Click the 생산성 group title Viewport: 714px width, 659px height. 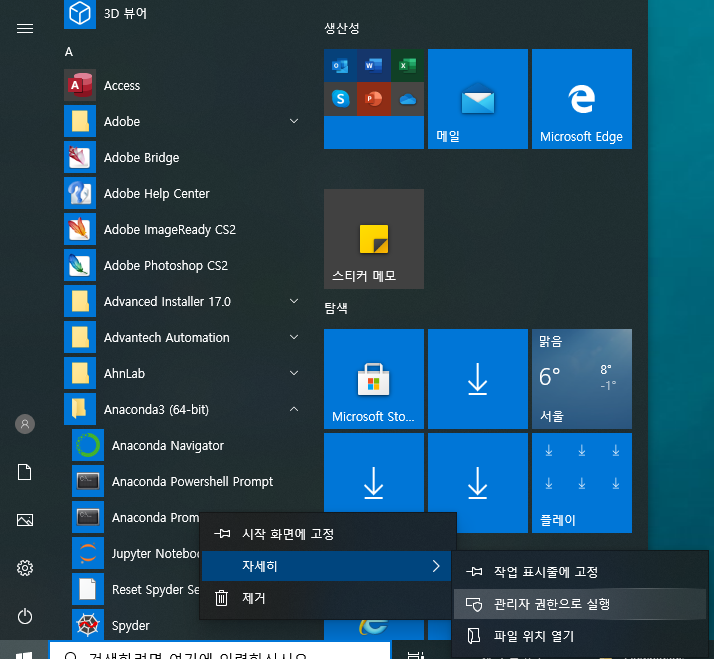click(342, 28)
